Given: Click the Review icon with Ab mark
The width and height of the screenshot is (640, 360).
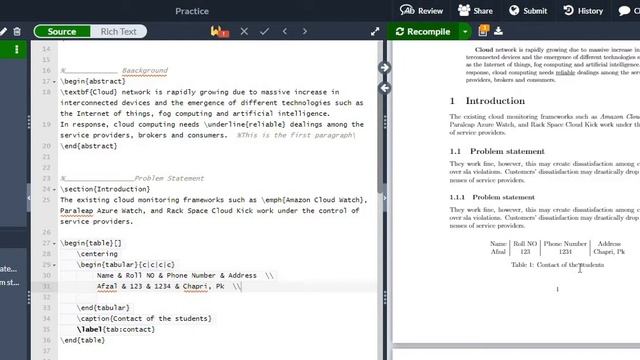Looking at the screenshot, I should [407, 10].
